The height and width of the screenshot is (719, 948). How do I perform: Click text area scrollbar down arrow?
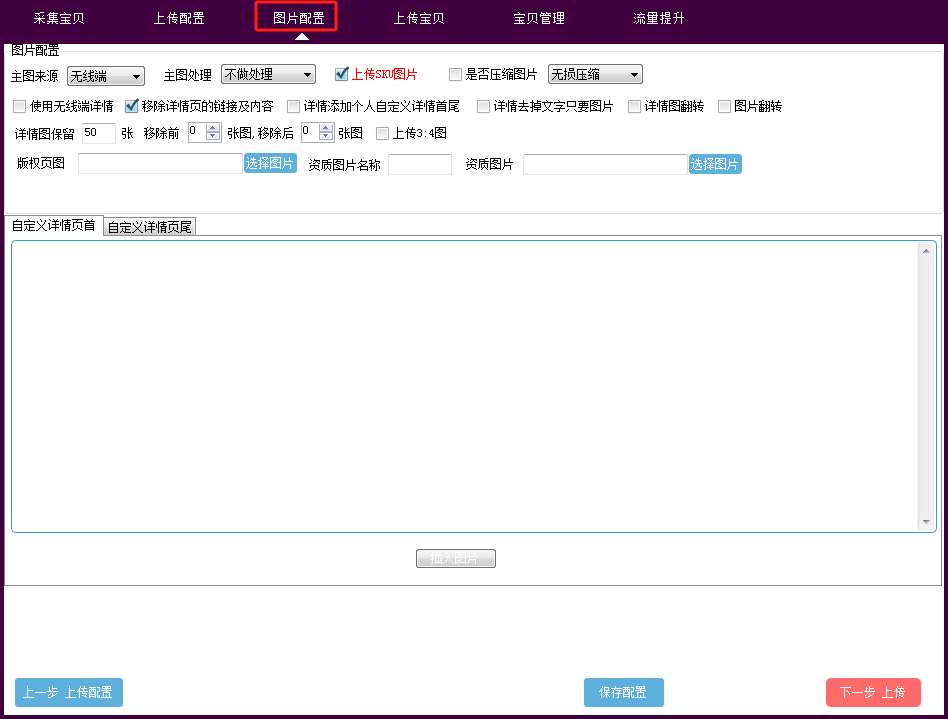[x=926, y=521]
